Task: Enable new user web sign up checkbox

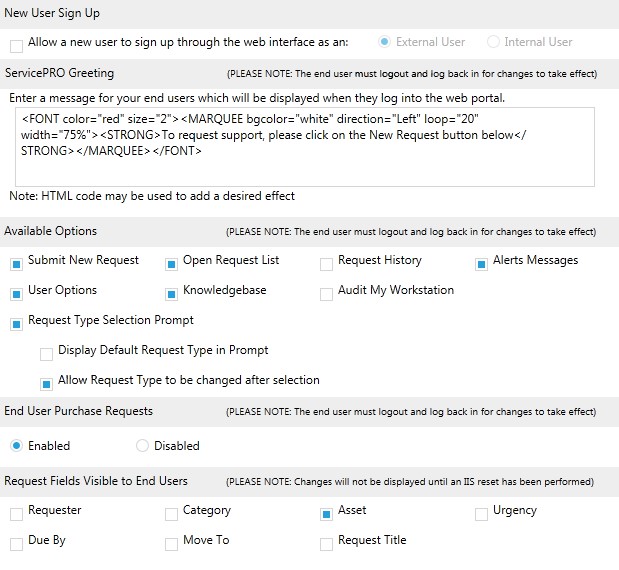Action: [16, 46]
